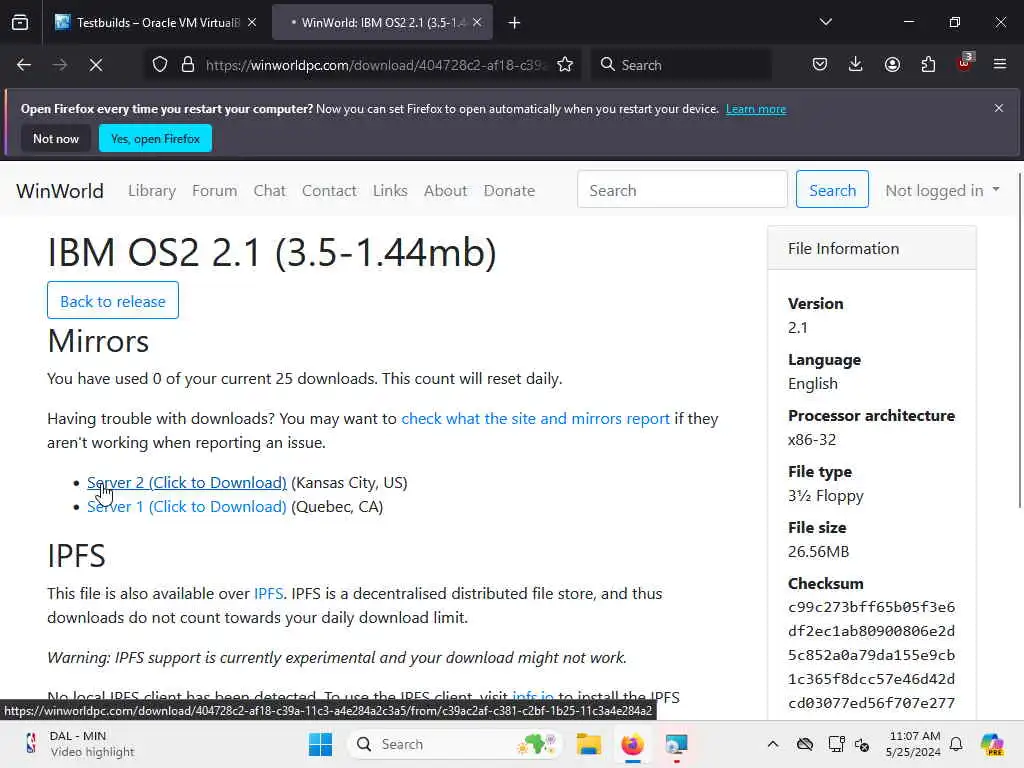Viewport: 1024px width, 768px height.
Task: Close the Testbuilds VirtualBox tab
Action: pyautogui.click(x=252, y=23)
